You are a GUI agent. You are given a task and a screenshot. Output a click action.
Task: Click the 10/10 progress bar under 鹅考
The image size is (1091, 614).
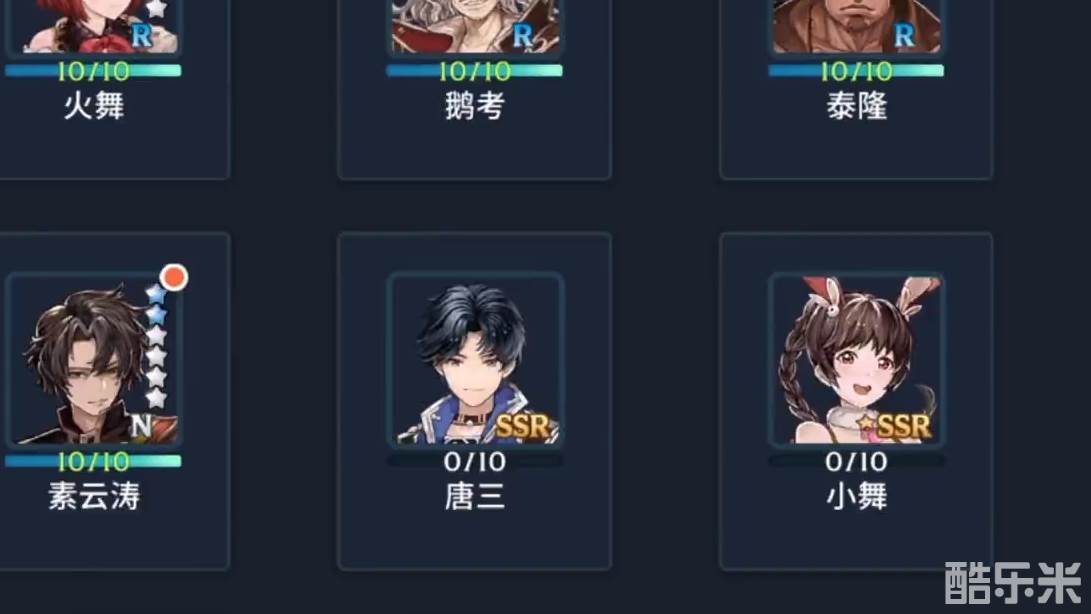(x=475, y=70)
